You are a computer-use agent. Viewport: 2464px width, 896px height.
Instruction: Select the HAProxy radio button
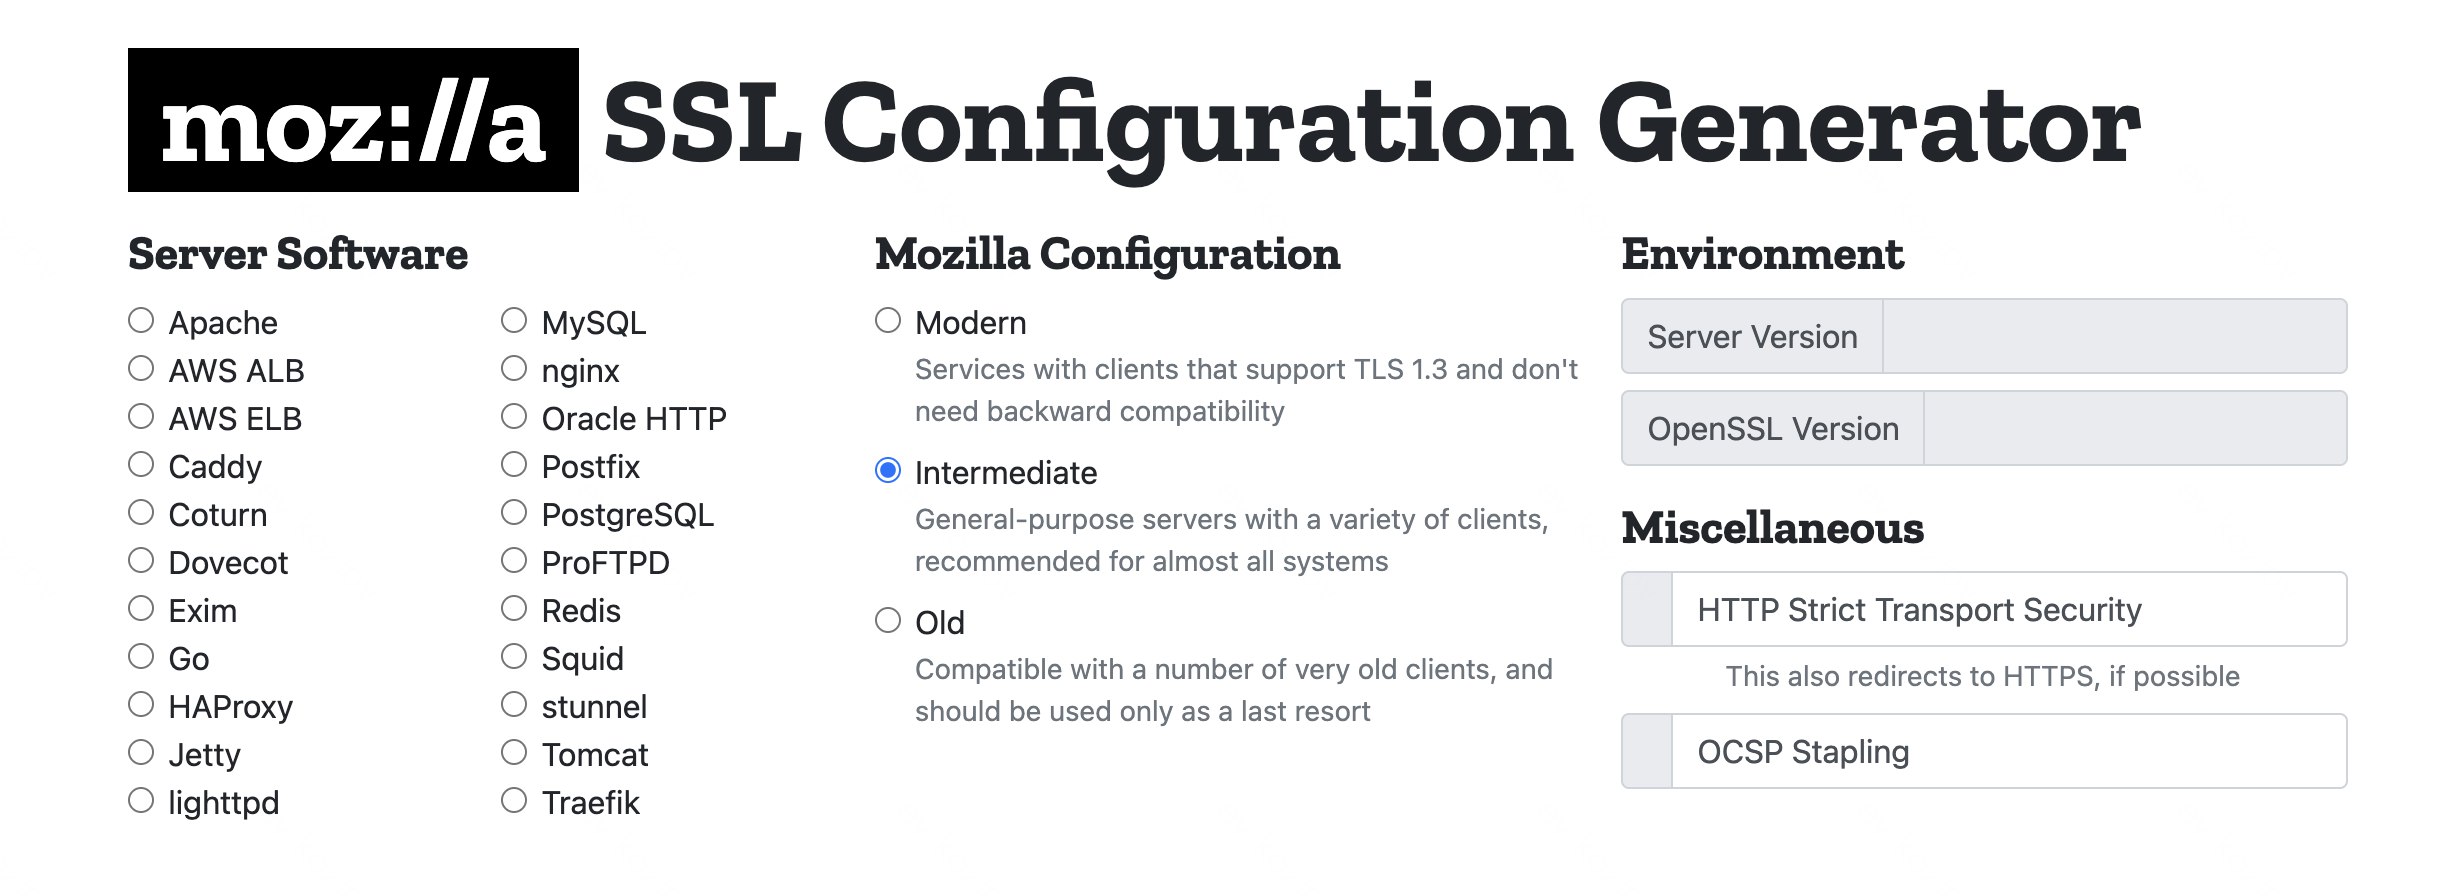coord(141,704)
